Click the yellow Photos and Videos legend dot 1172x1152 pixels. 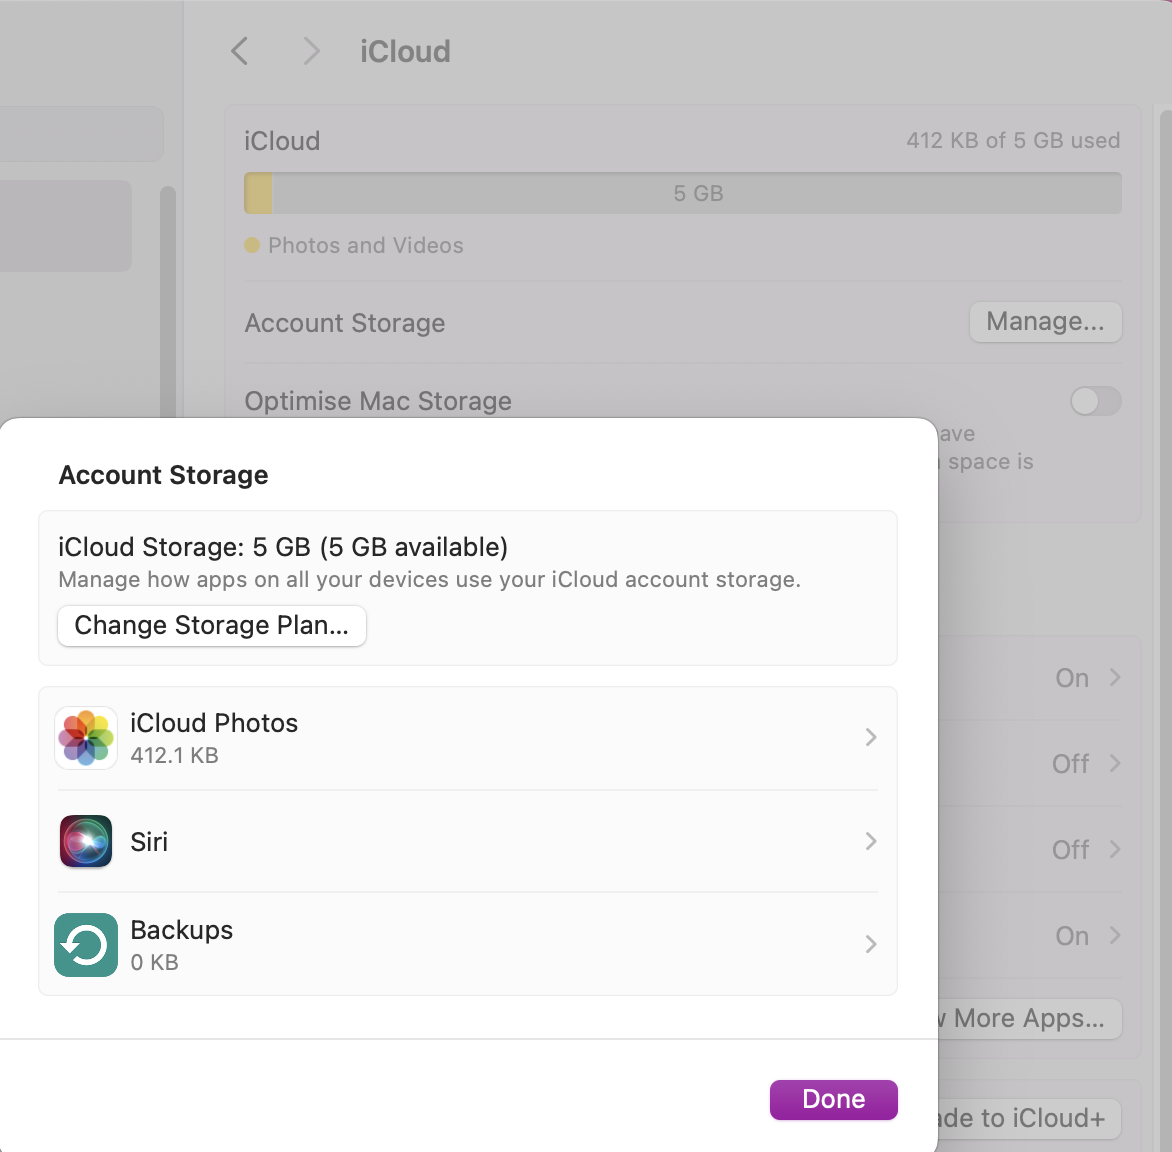(252, 245)
